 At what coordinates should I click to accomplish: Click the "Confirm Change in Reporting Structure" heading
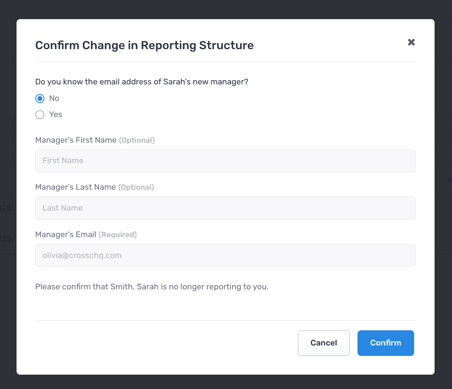point(144,45)
